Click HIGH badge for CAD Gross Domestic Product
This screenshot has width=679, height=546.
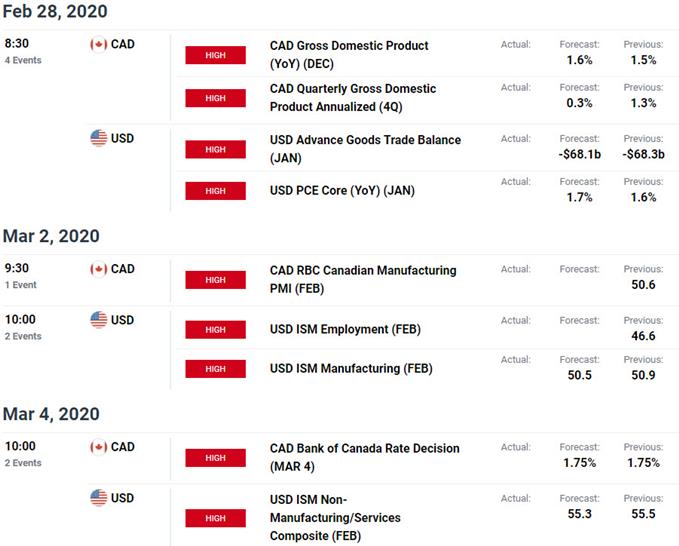(215, 55)
